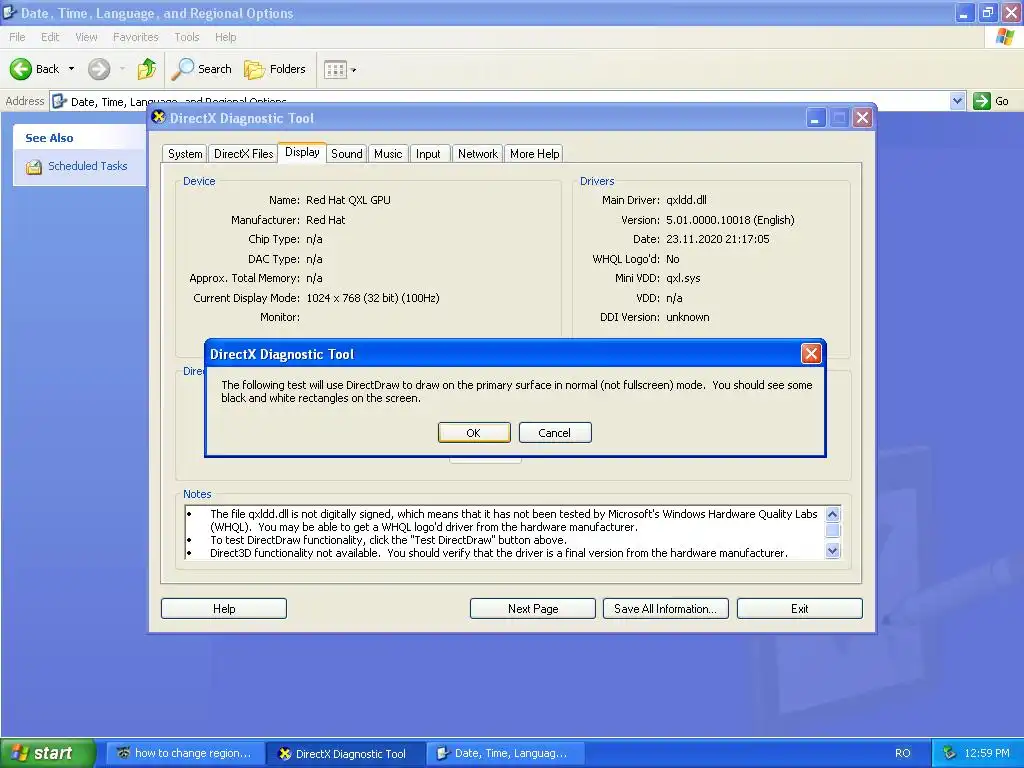Switch to the Sound tab

click(x=347, y=154)
